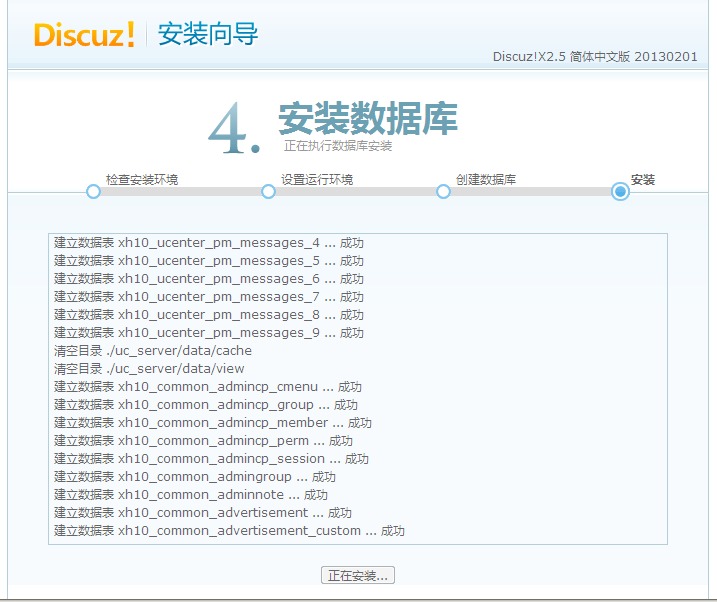Click the Discuz! logo
717x602 pixels.
[x=85, y=34]
